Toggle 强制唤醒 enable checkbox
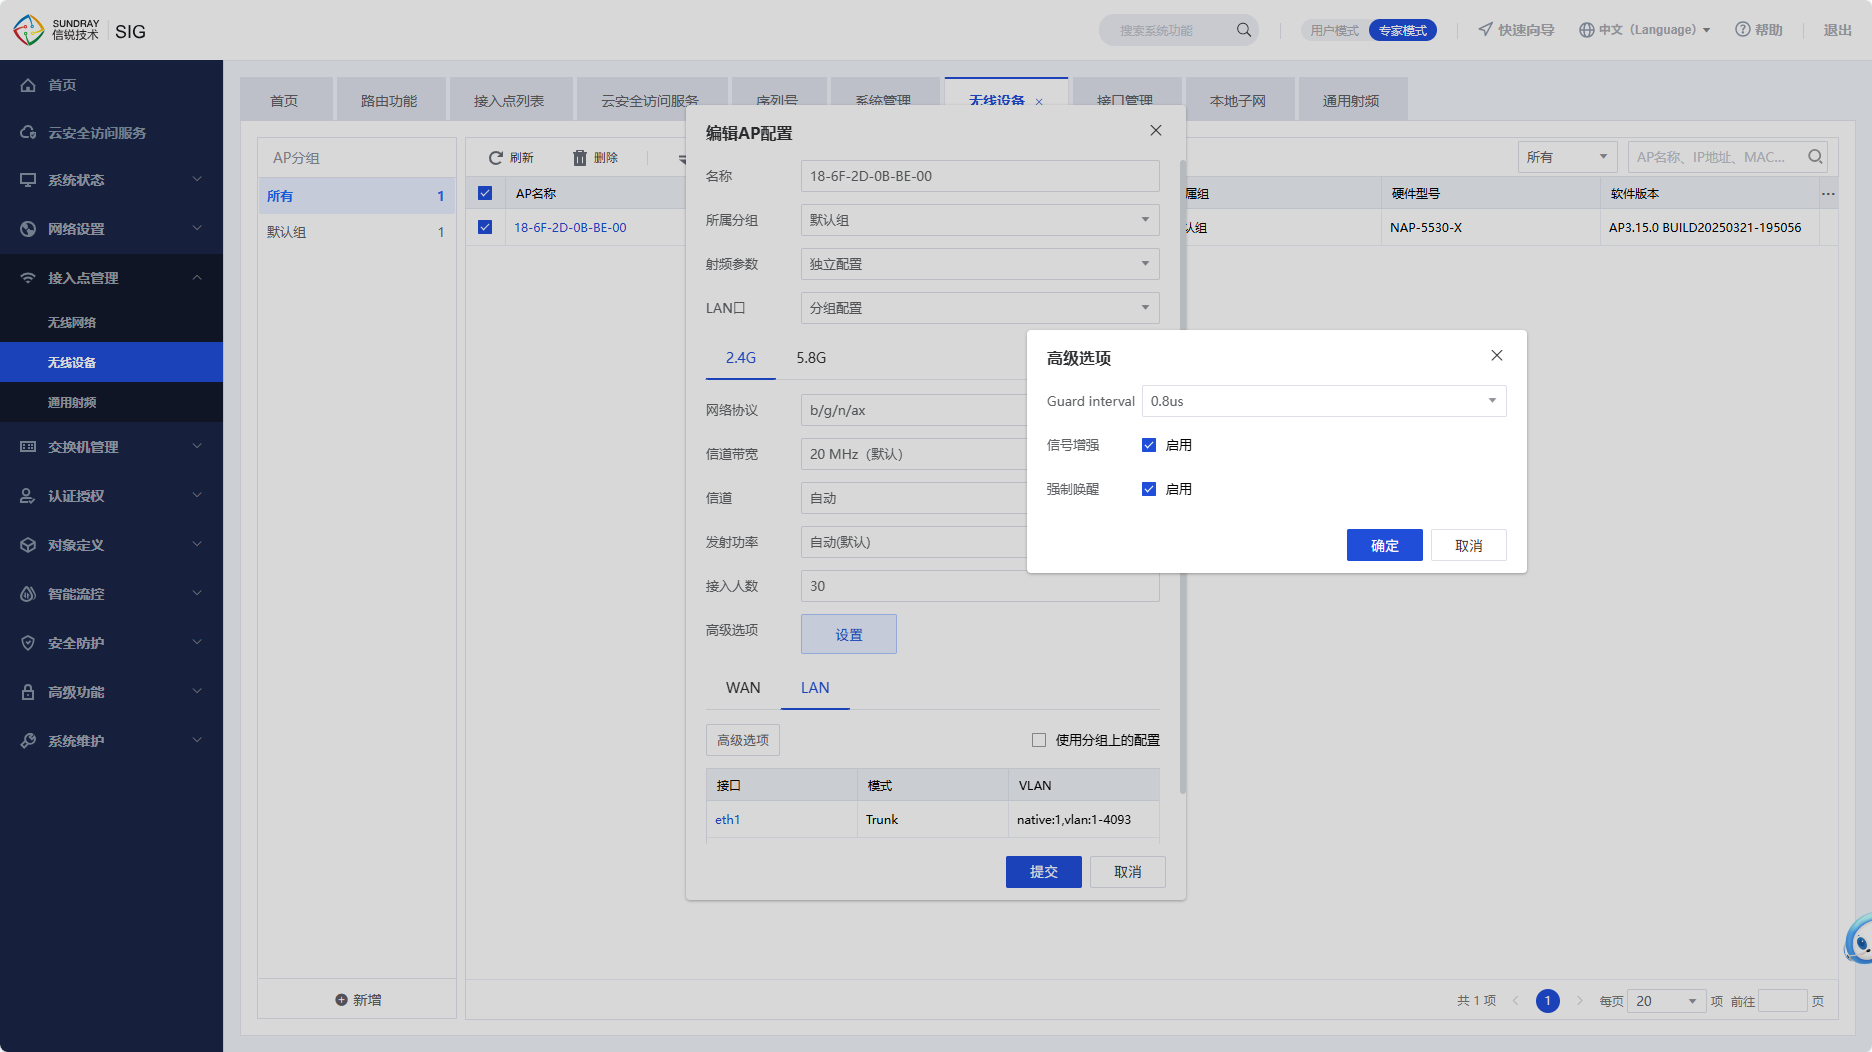 pyautogui.click(x=1149, y=489)
